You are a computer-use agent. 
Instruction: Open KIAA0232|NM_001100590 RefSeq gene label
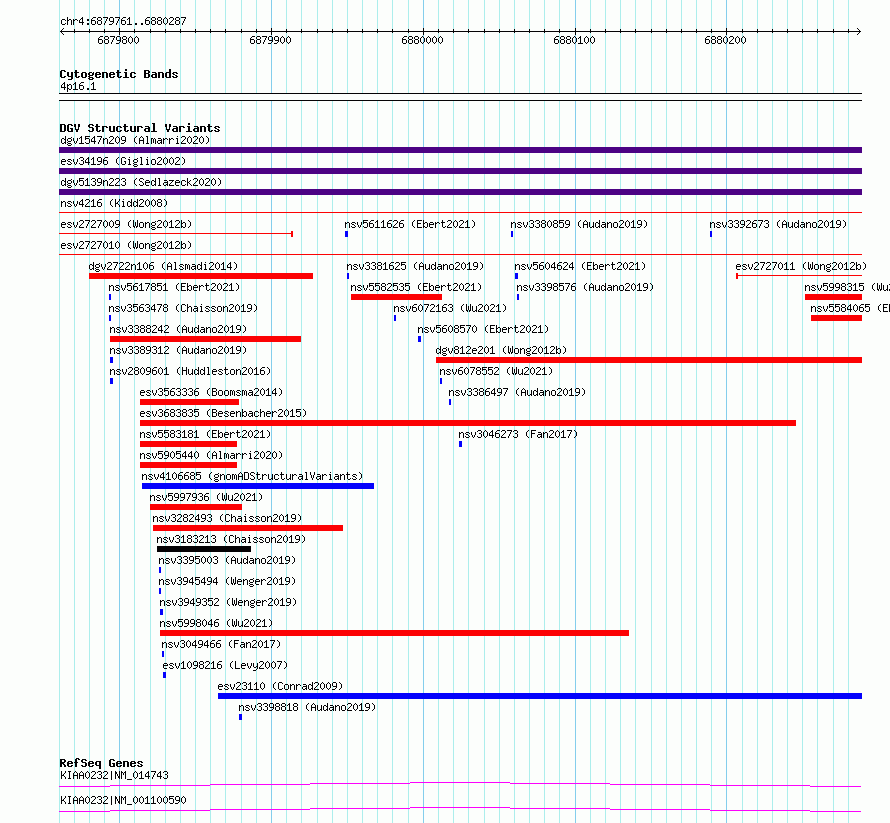click(123, 800)
